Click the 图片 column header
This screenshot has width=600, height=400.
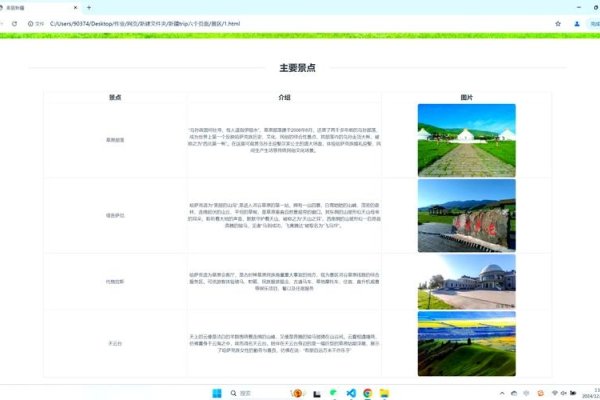pos(466,97)
